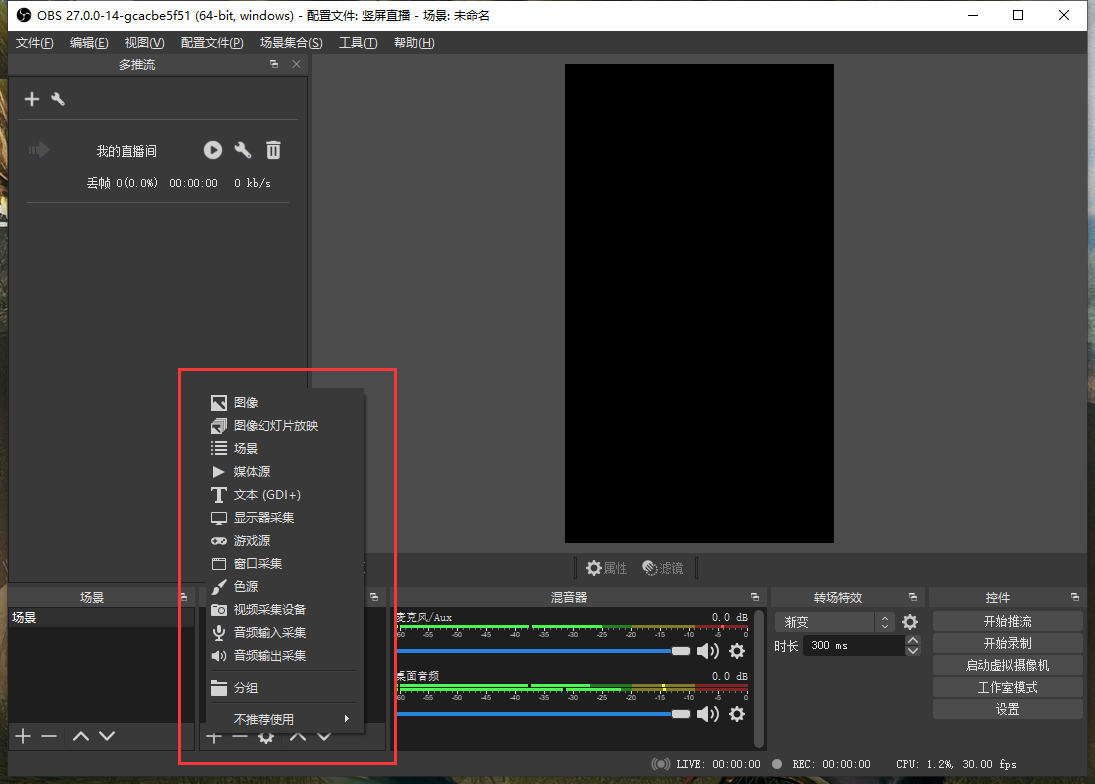Screen dimensions: 1095x784
Task: Mute the 桌面音频 speaker icon
Action: (708, 714)
